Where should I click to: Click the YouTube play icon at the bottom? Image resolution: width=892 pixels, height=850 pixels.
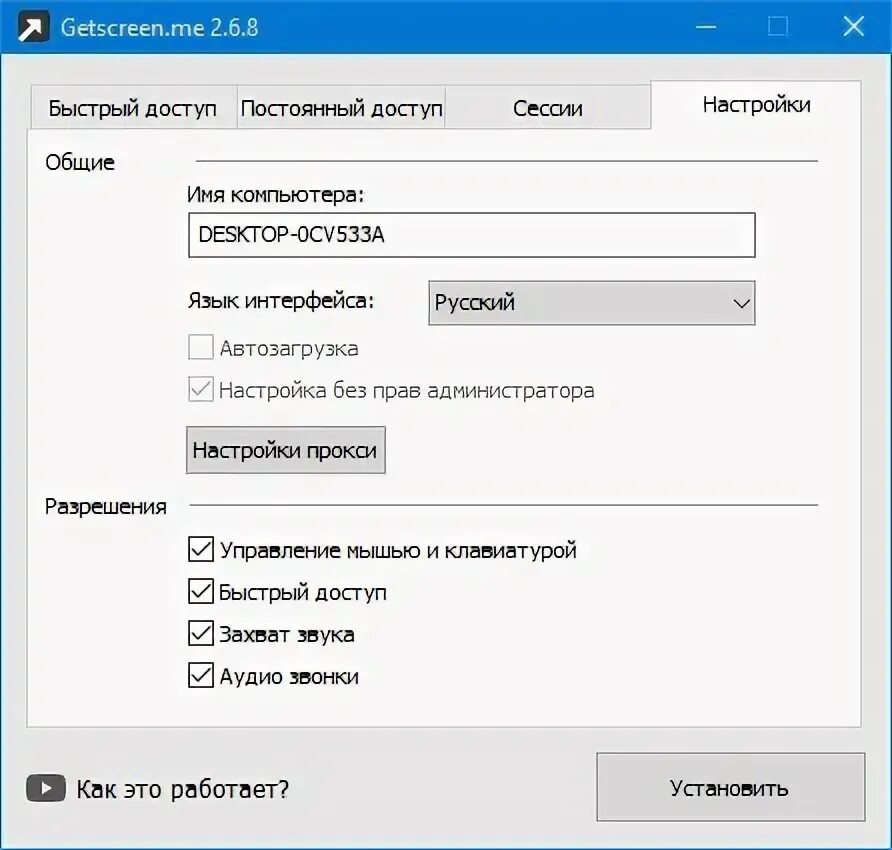coord(46,788)
